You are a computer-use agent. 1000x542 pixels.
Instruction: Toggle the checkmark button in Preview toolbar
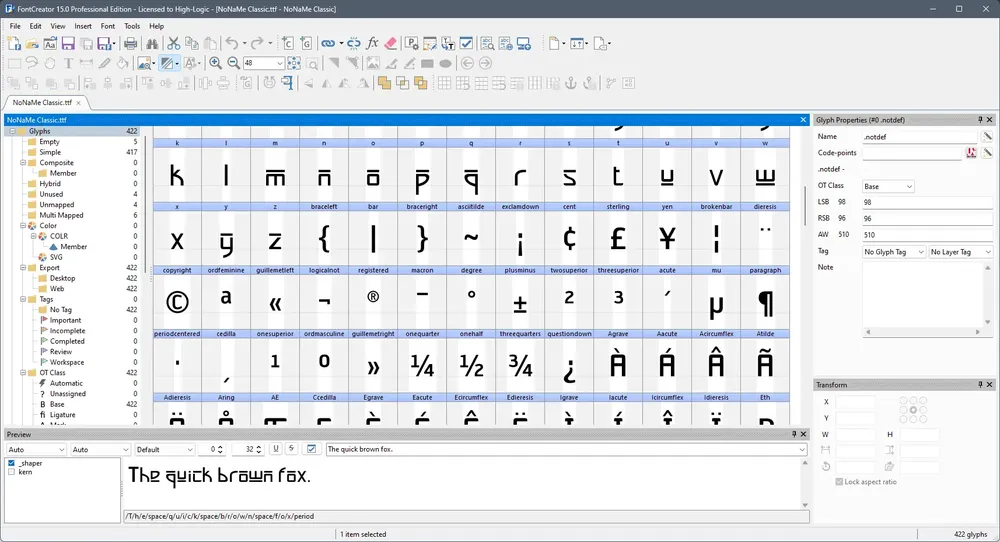[311, 449]
